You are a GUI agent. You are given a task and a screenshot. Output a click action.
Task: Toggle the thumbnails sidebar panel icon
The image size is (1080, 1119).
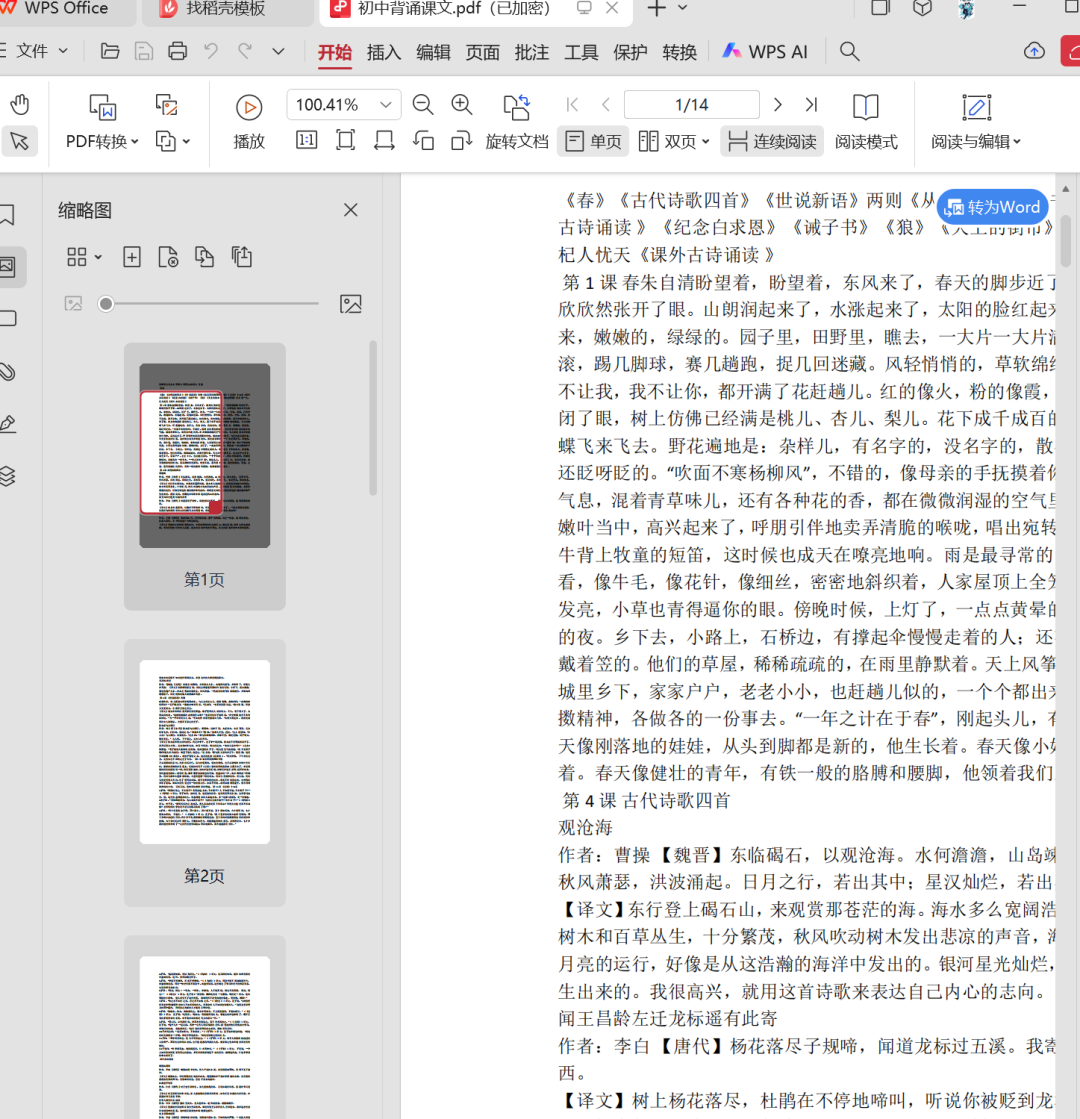tap(9, 266)
